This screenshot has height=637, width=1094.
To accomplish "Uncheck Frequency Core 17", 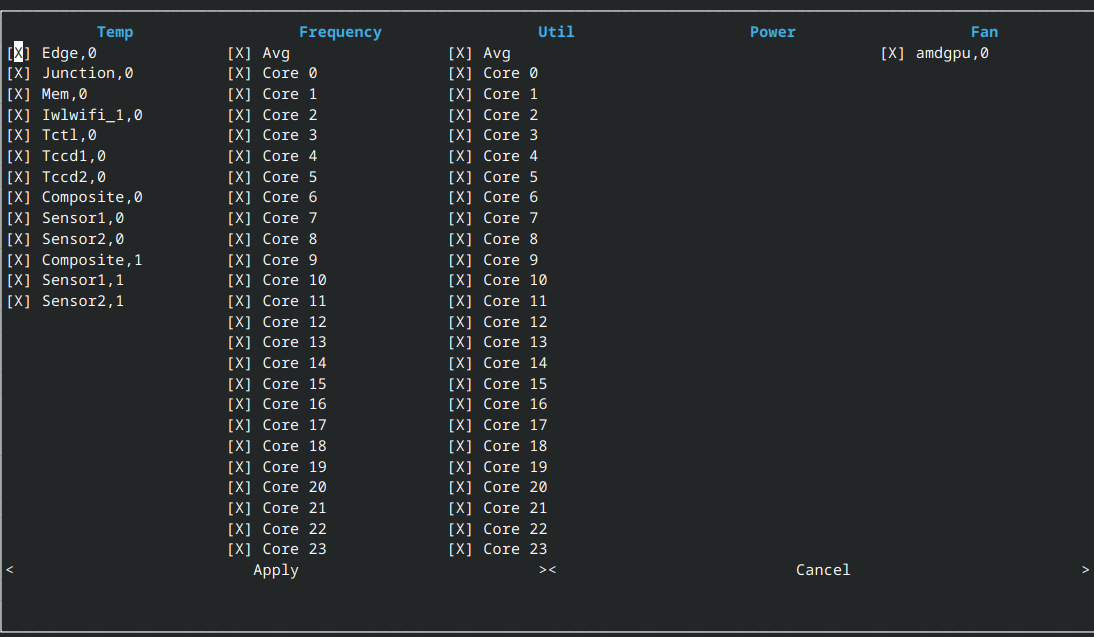I will 239,426.
